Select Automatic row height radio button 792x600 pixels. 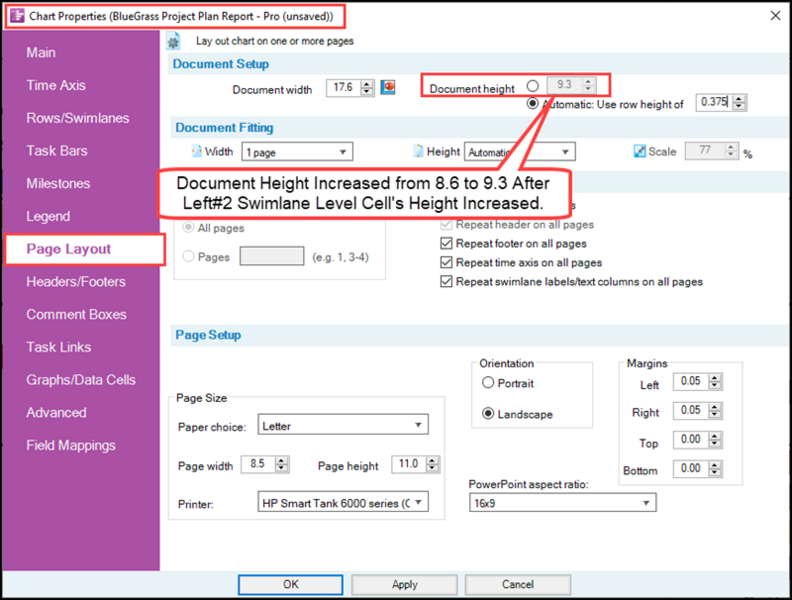pos(532,104)
